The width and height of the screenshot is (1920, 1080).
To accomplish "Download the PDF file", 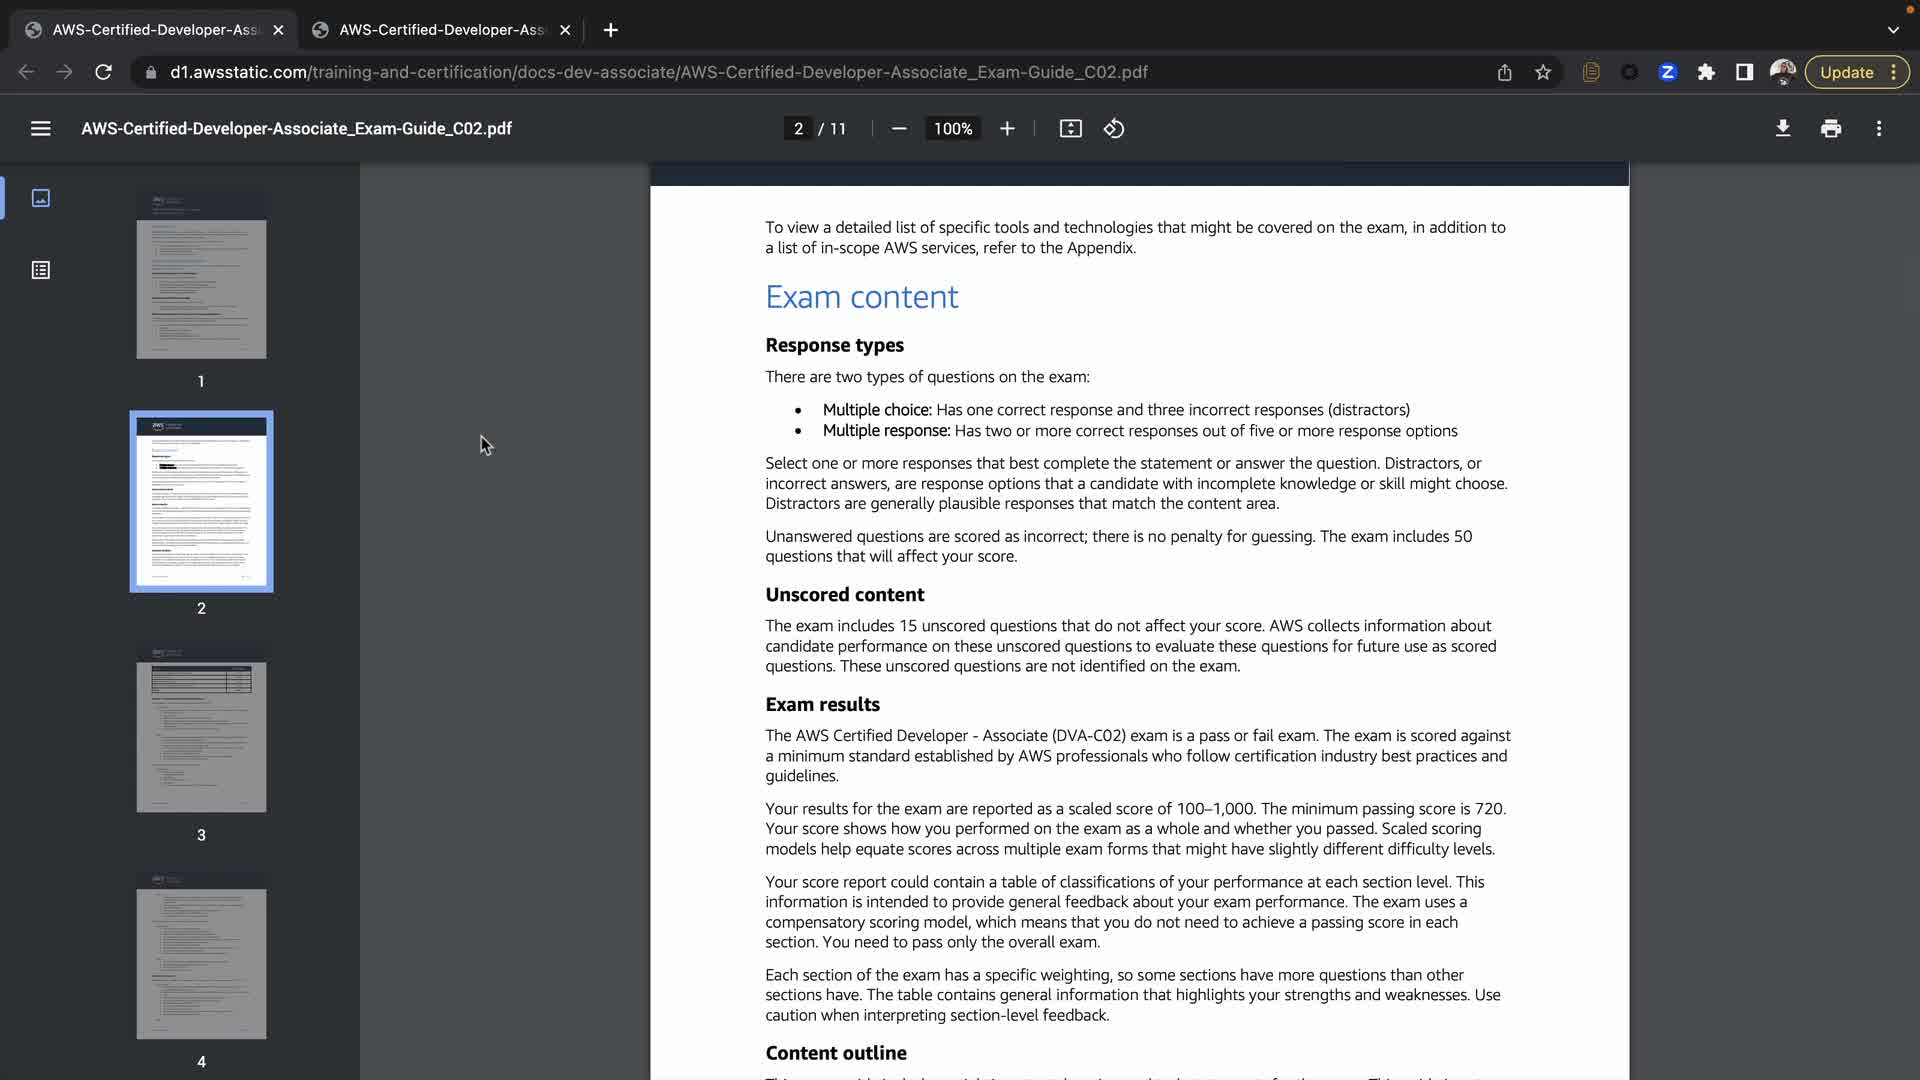I will click(x=1782, y=129).
